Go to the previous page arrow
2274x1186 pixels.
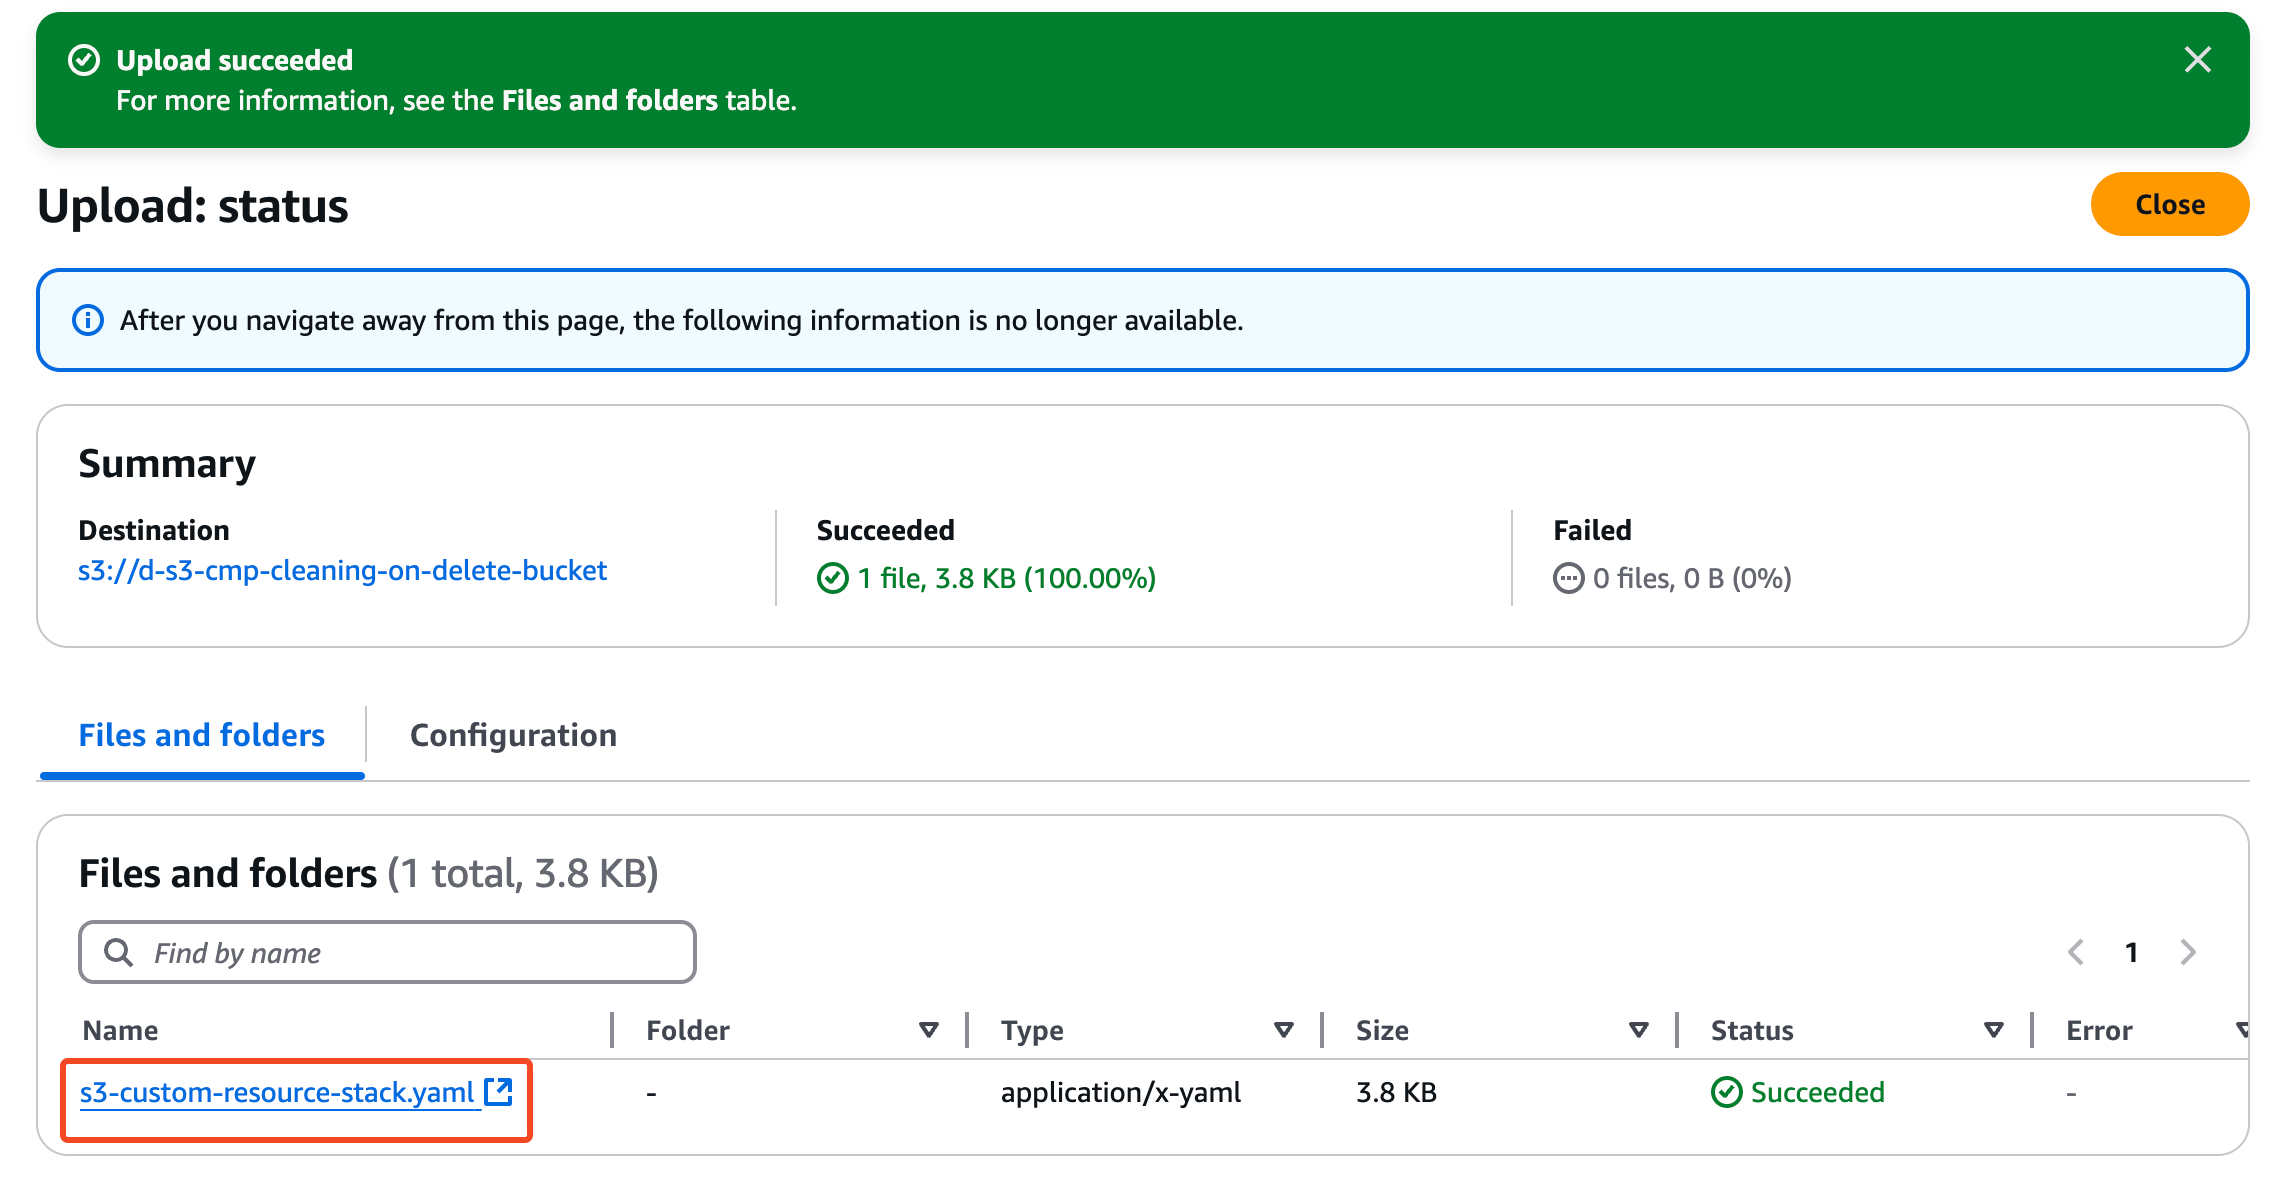tap(2076, 952)
